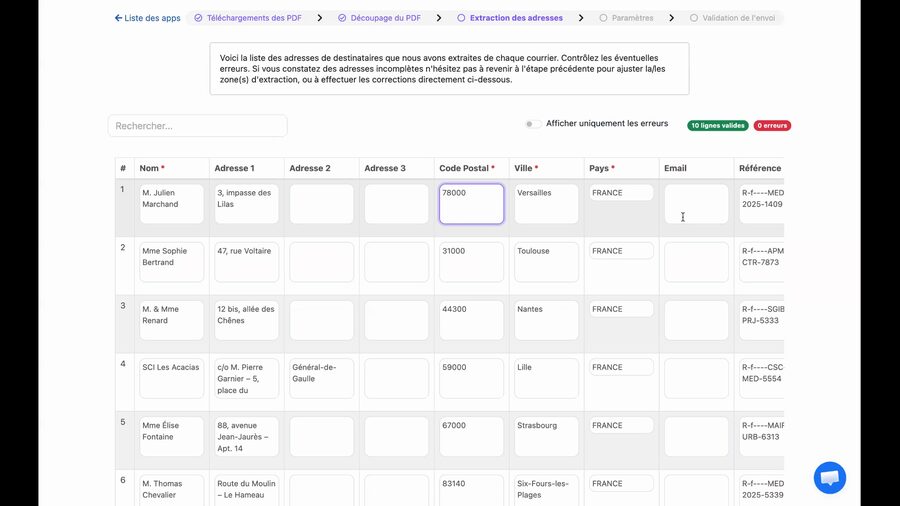Screen dimensions: 900x506
Task: Open Pays dropdown for Thomas Chevalier row
Action: tap(621, 484)
